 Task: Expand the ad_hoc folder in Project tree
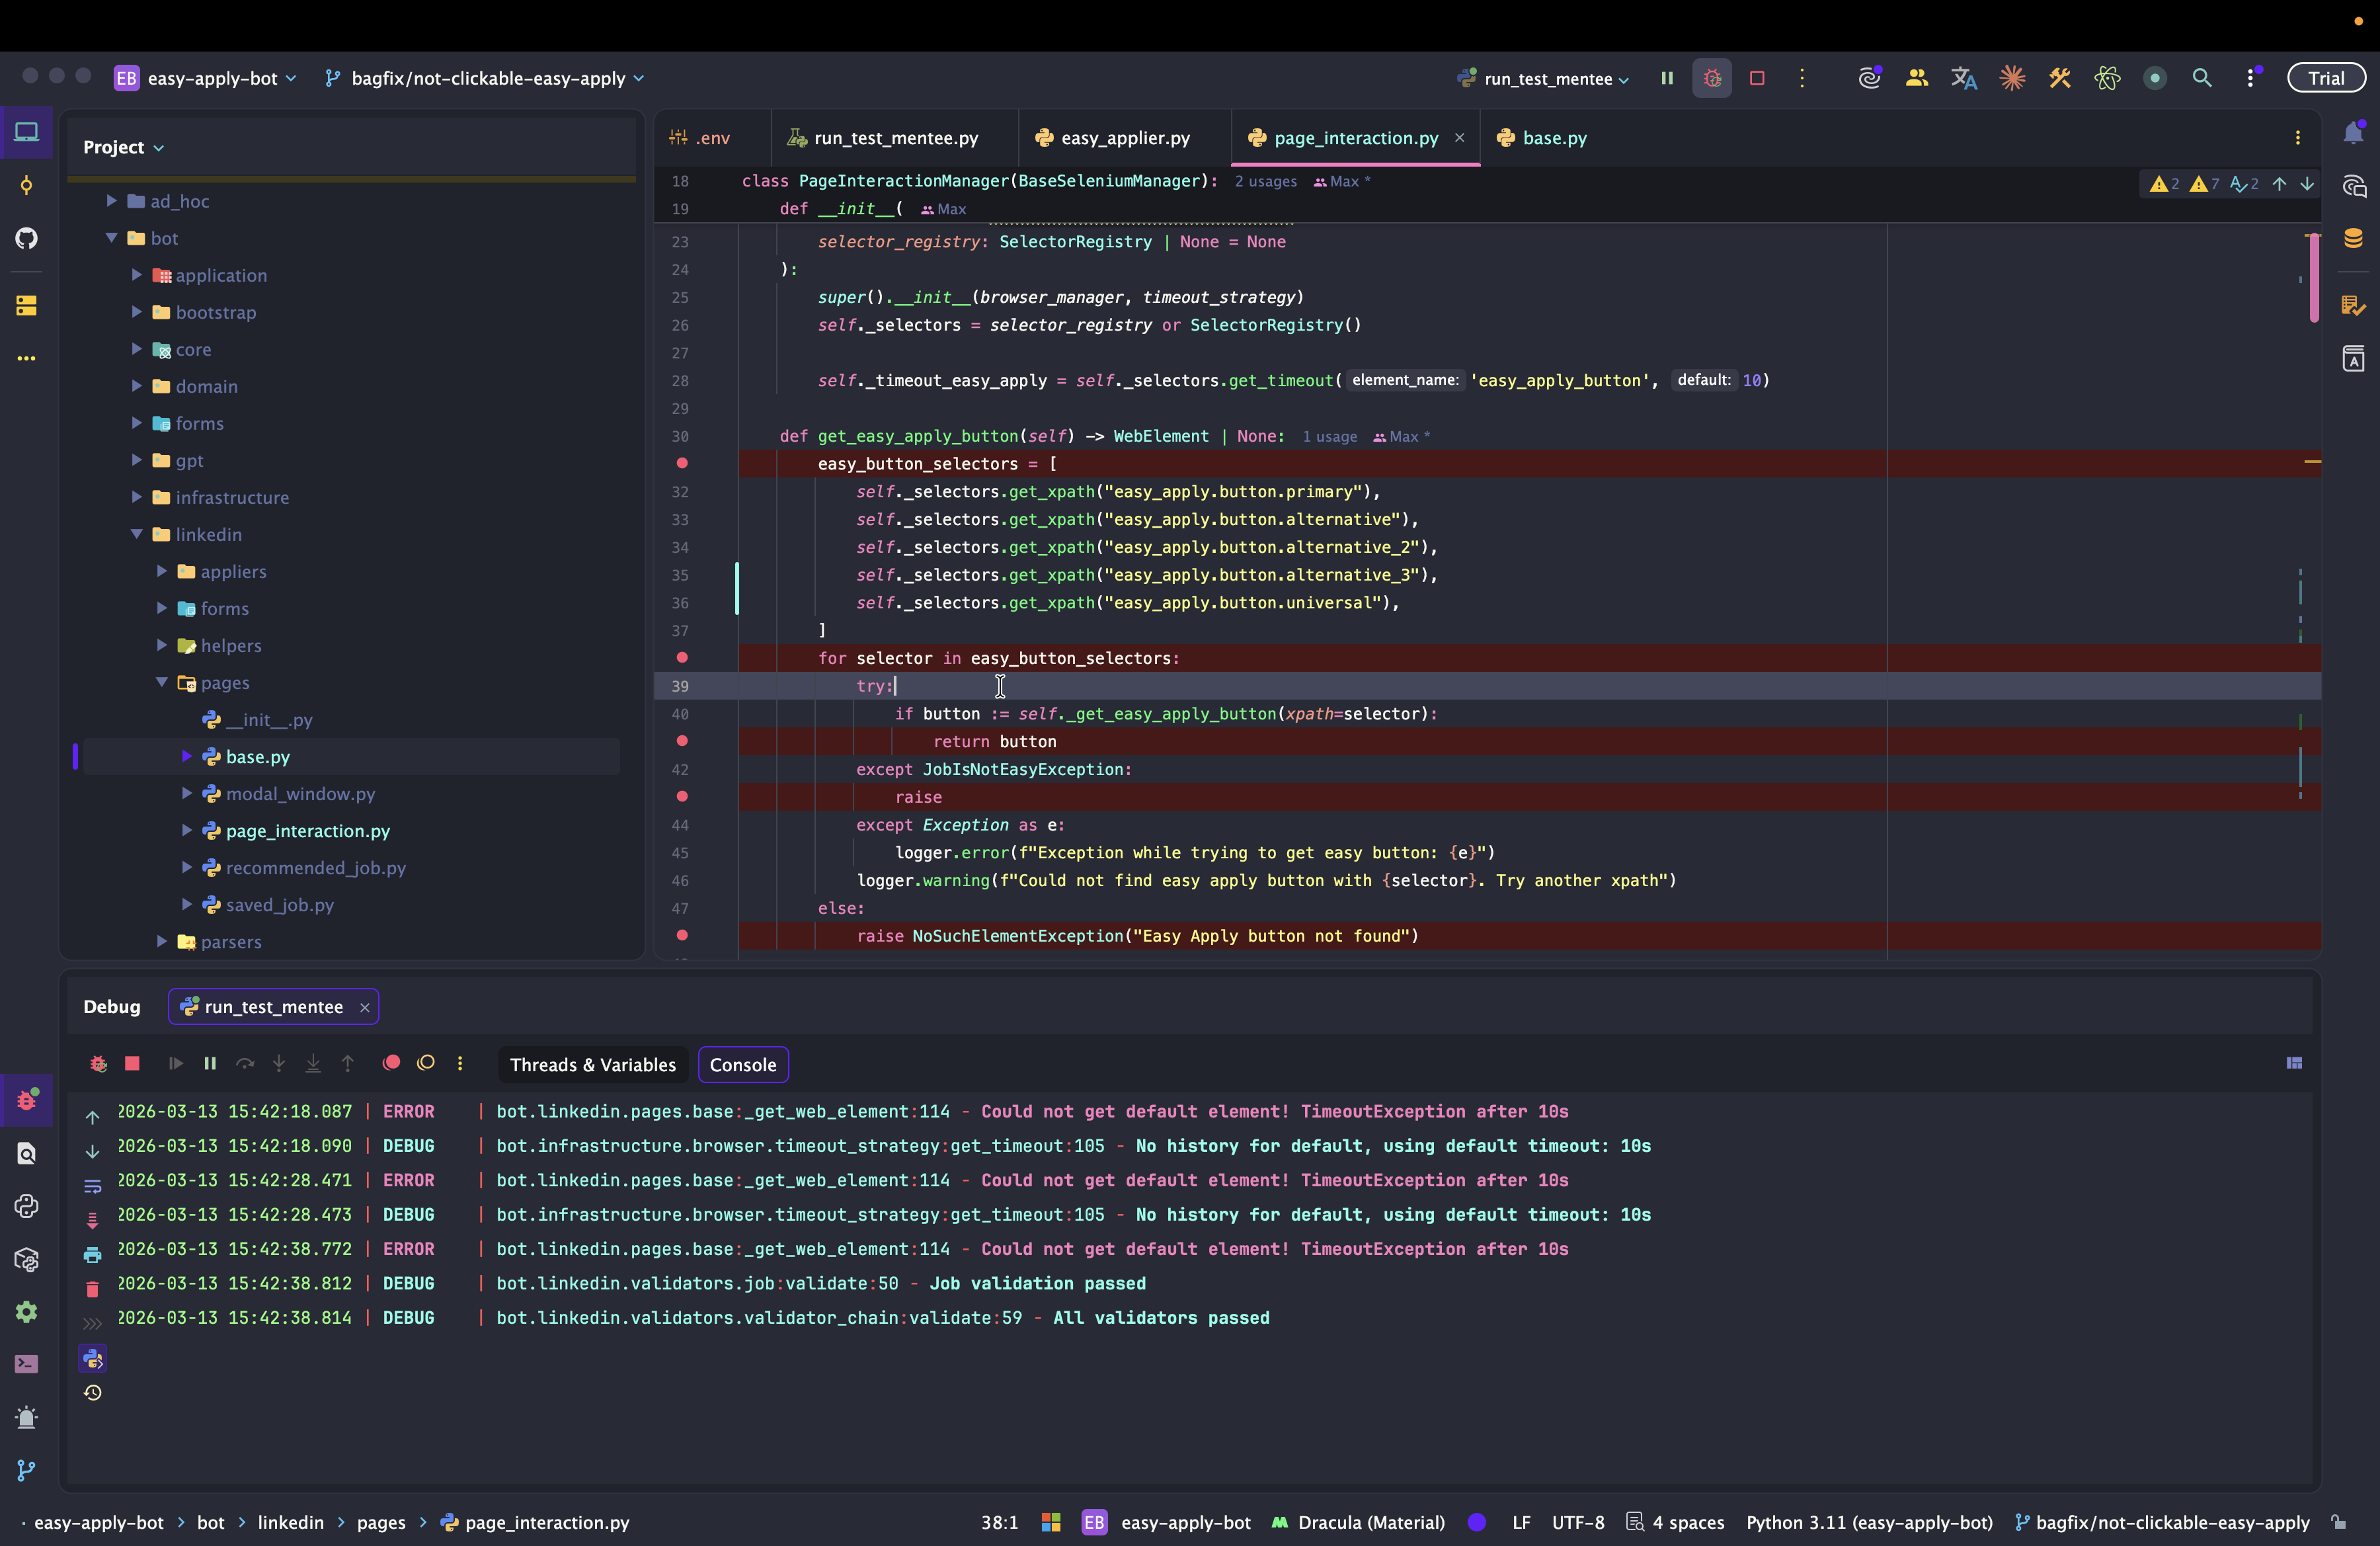click(112, 201)
